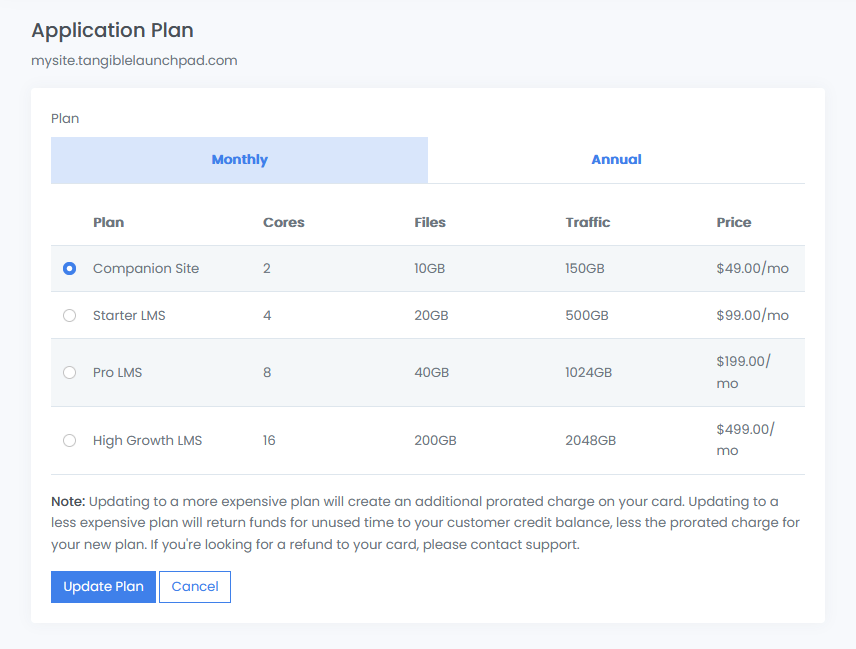
Task: Click the Traffic column header
Action: [x=587, y=223]
